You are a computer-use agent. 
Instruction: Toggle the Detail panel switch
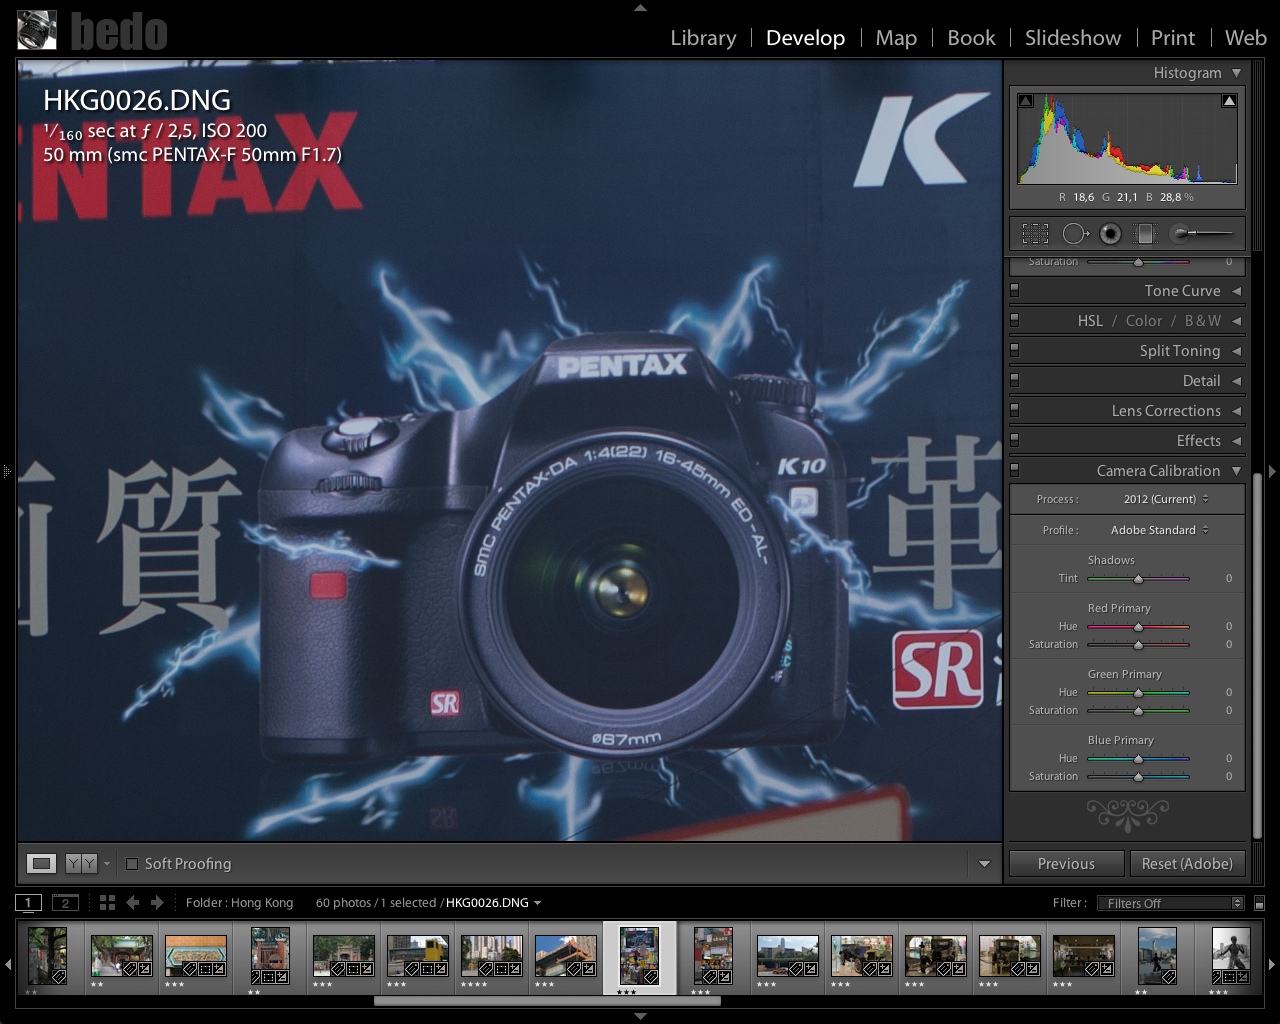click(x=1014, y=380)
